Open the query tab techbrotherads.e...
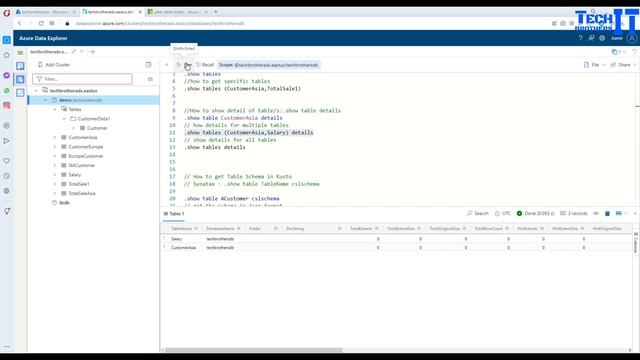This screenshot has height=360, width=640. (x=48, y=52)
